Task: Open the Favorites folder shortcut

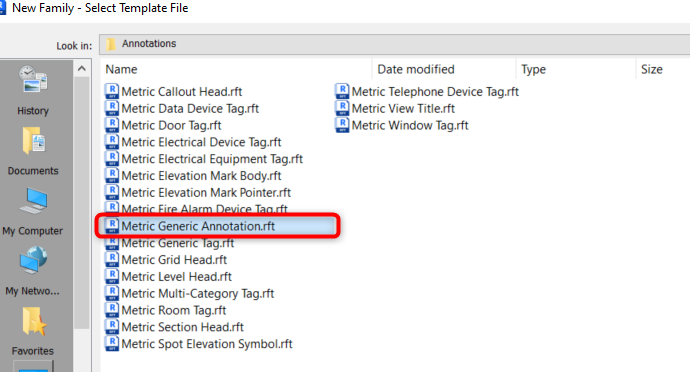Action: (x=33, y=331)
